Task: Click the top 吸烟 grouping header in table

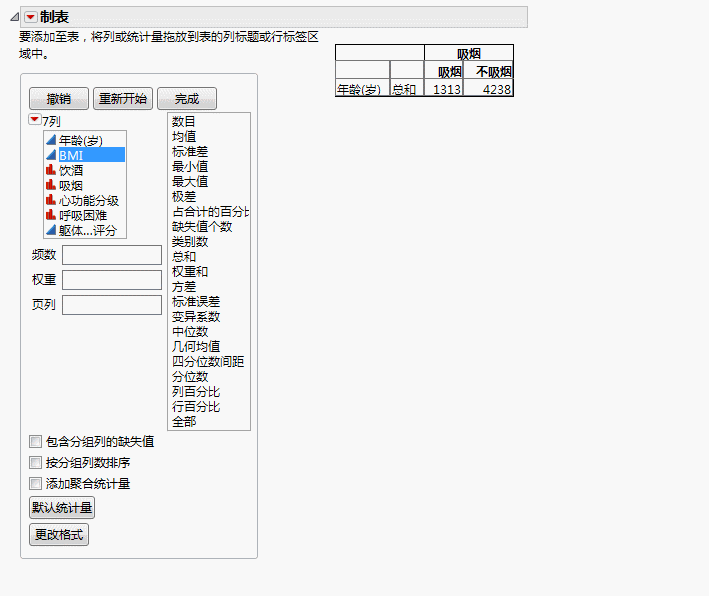Action: tap(468, 54)
